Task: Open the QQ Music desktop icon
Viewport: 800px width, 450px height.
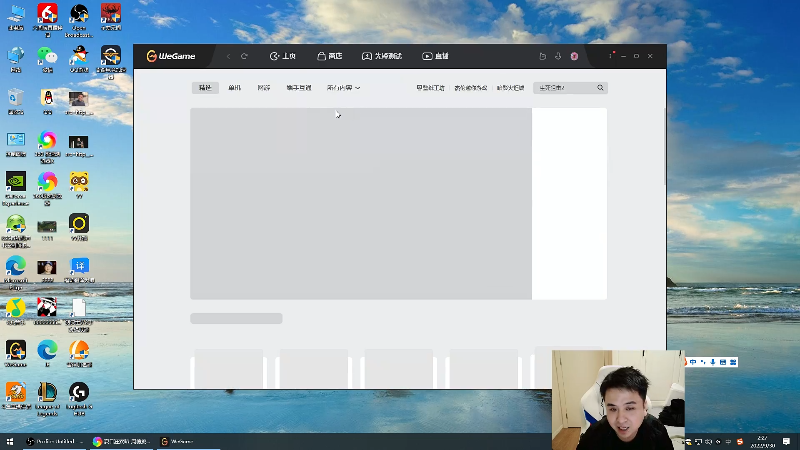Action: tap(16, 312)
